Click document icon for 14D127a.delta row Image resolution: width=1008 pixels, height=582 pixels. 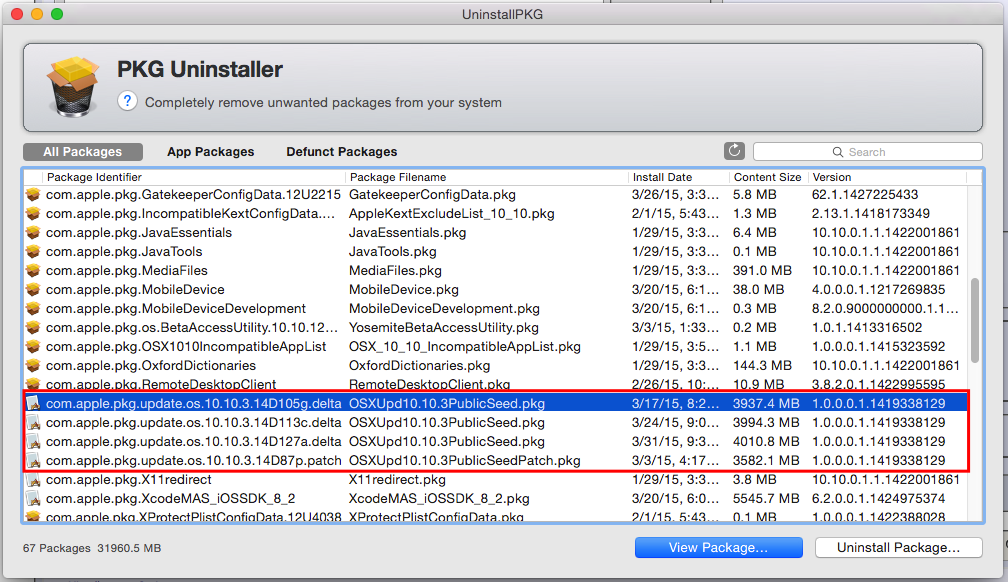33,441
